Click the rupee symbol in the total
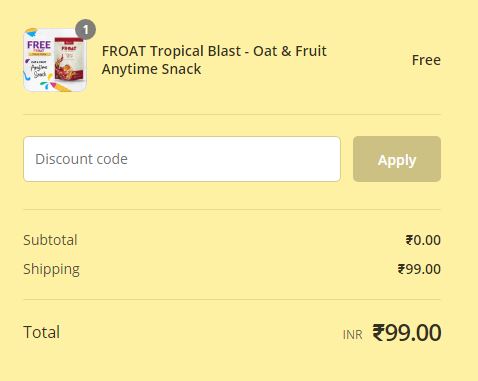Viewport: 478px width, 381px height. pos(378,333)
